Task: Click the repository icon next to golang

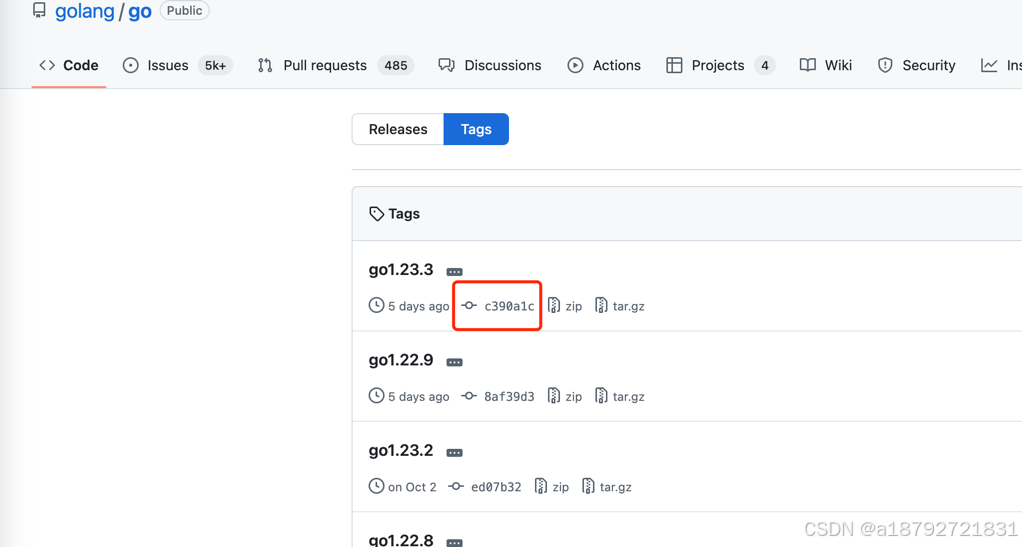Action: click(x=40, y=10)
